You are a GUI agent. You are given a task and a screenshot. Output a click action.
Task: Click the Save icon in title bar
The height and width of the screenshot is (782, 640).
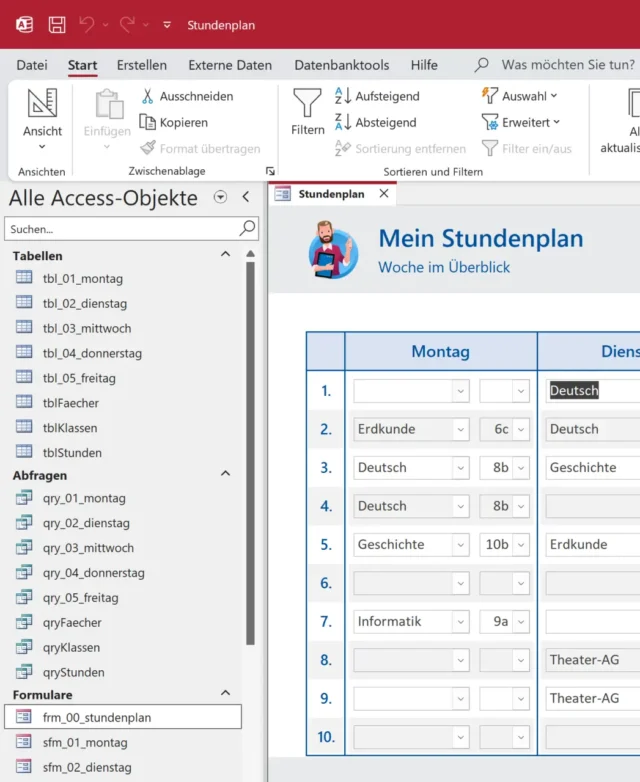coord(56,25)
